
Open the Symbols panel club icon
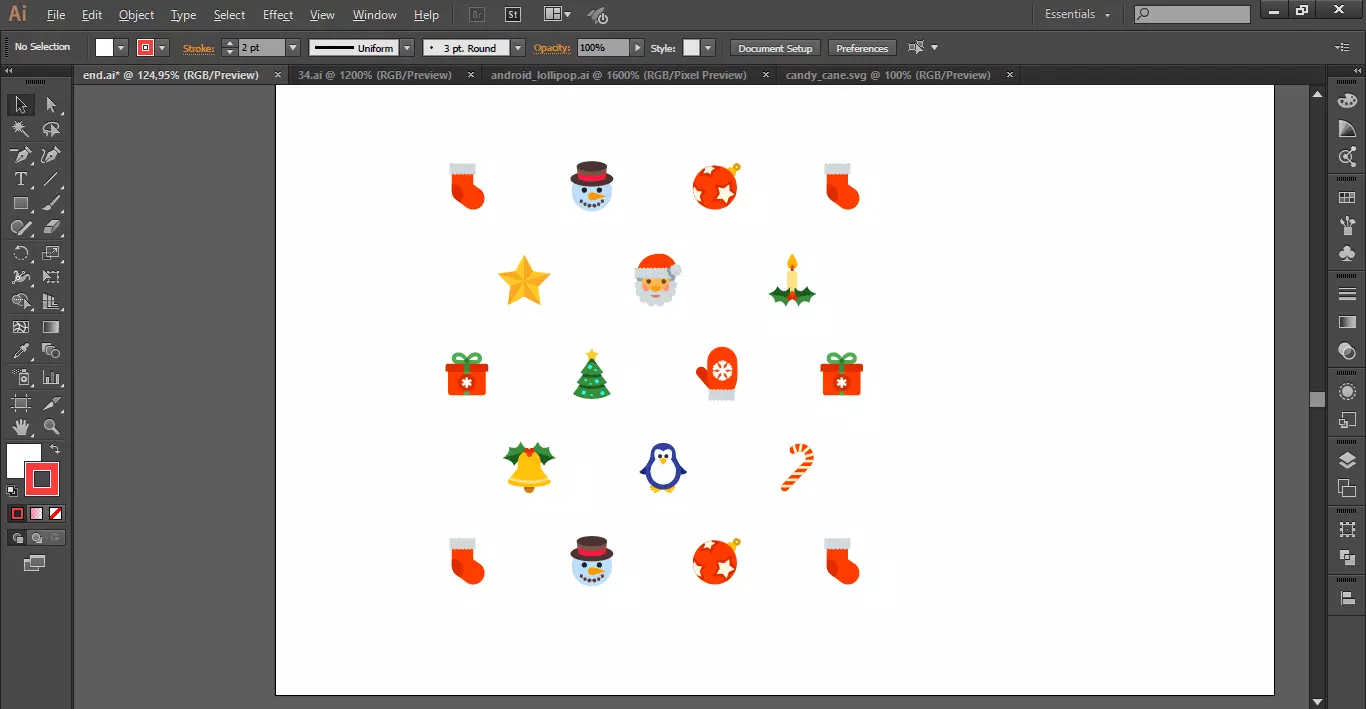[1347, 254]
